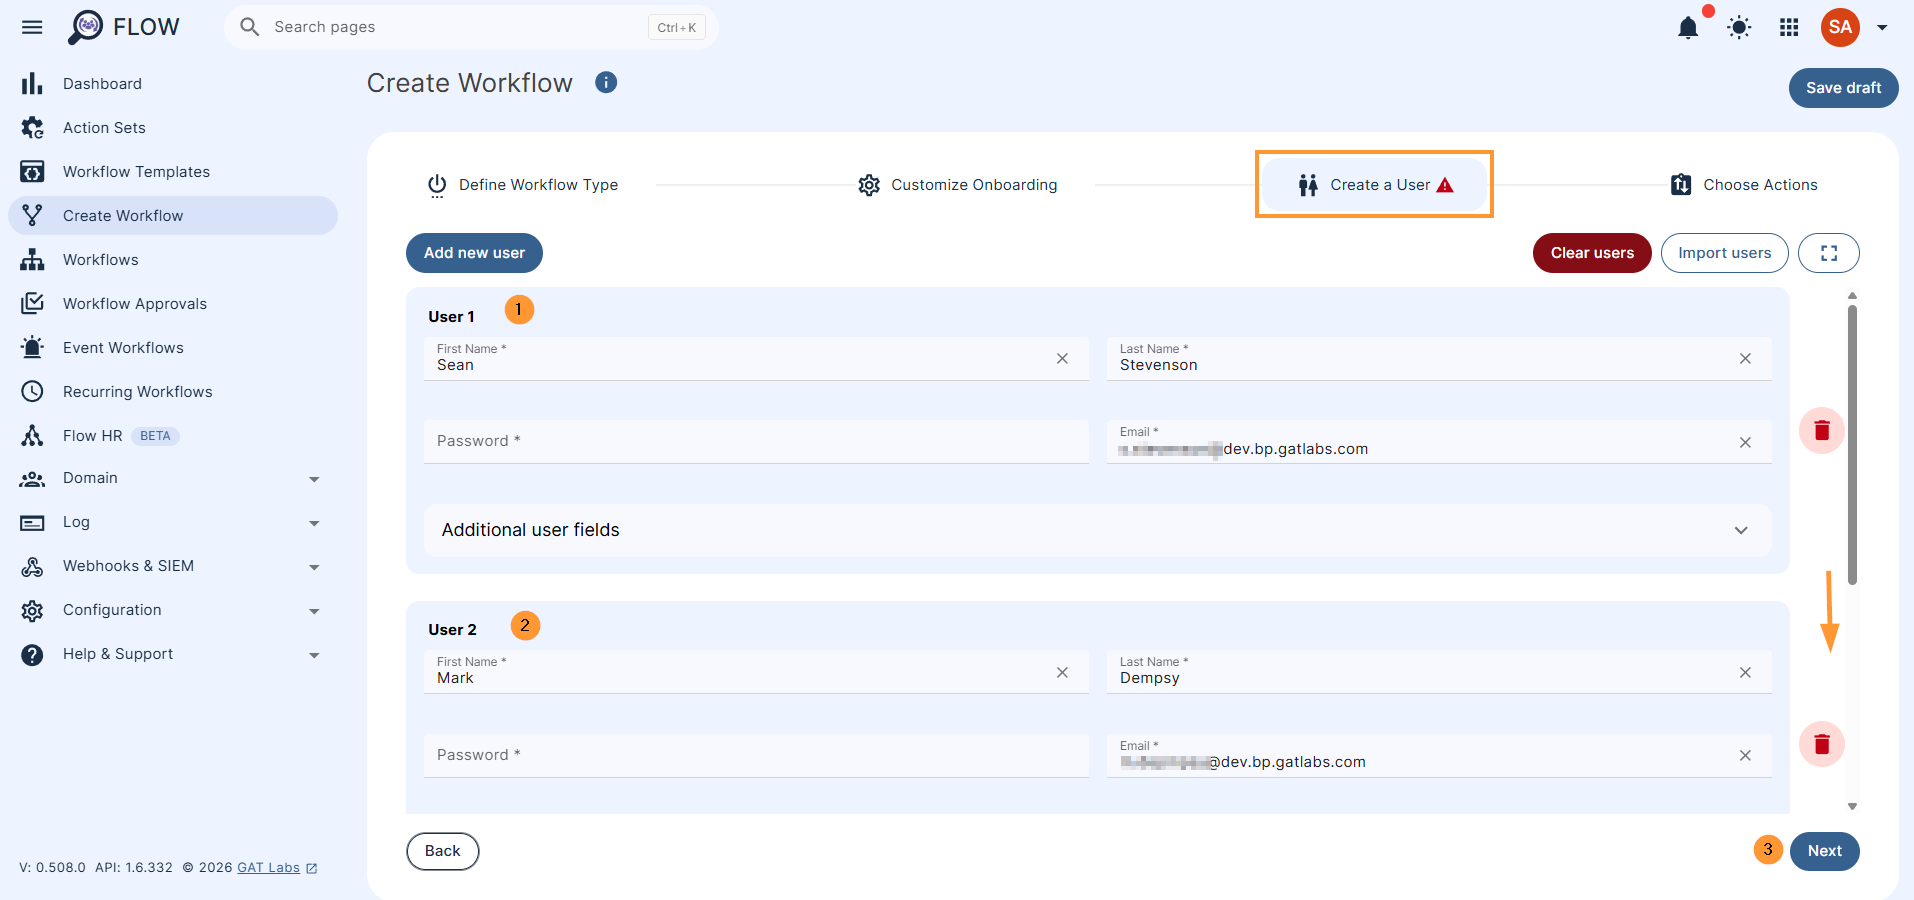Viewport: 1914px width, 900px height.
Task: Click the Webhooks & SIEM icon
Action: [32, 567]
